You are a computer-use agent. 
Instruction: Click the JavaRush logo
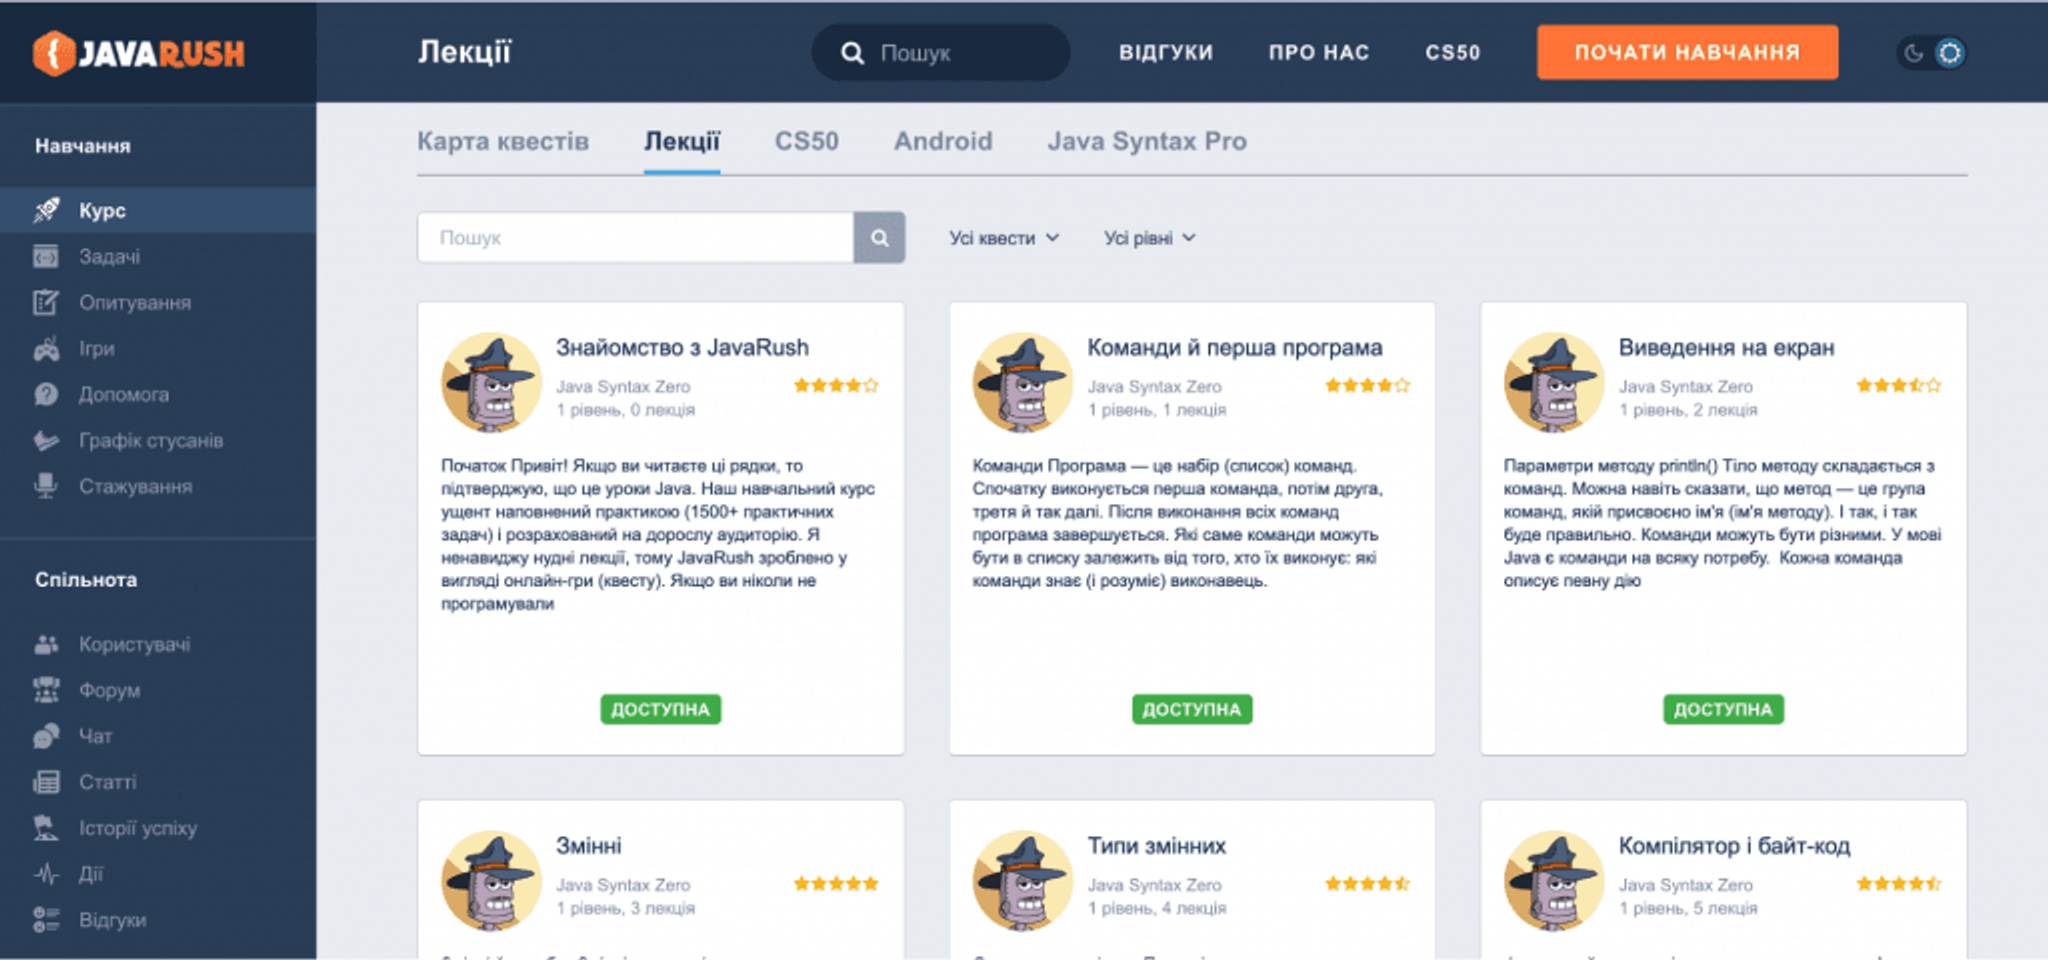[139, 53]
